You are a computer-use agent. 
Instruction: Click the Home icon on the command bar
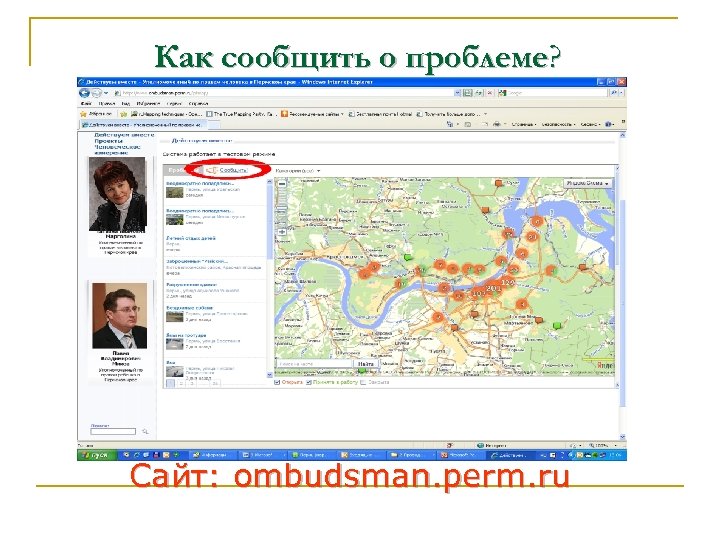[450, 124]
